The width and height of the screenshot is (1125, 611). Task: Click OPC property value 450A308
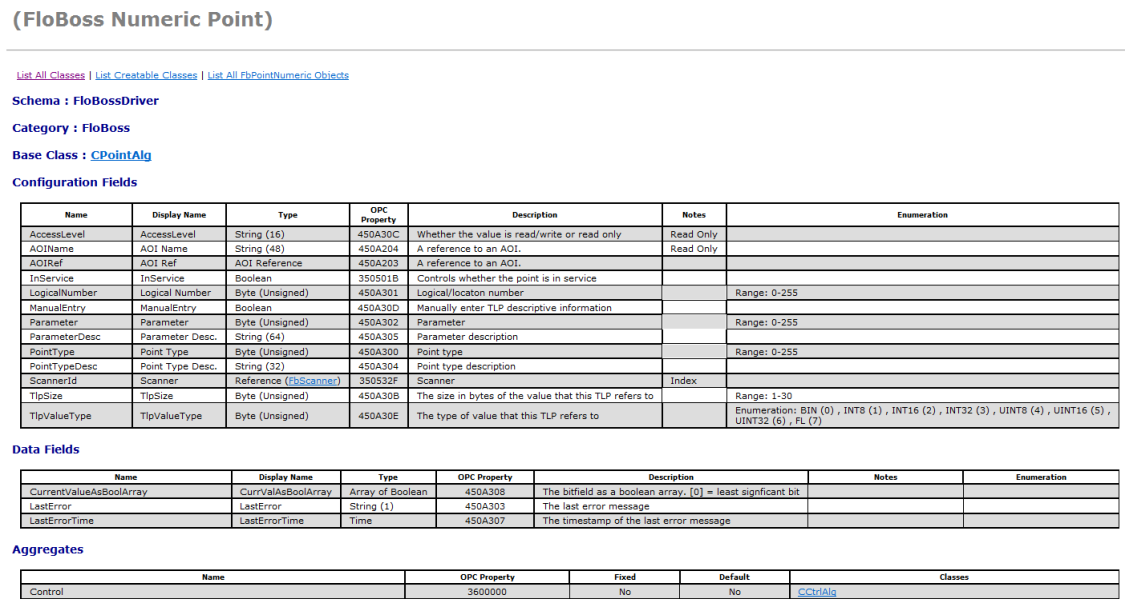click(484, 492)
